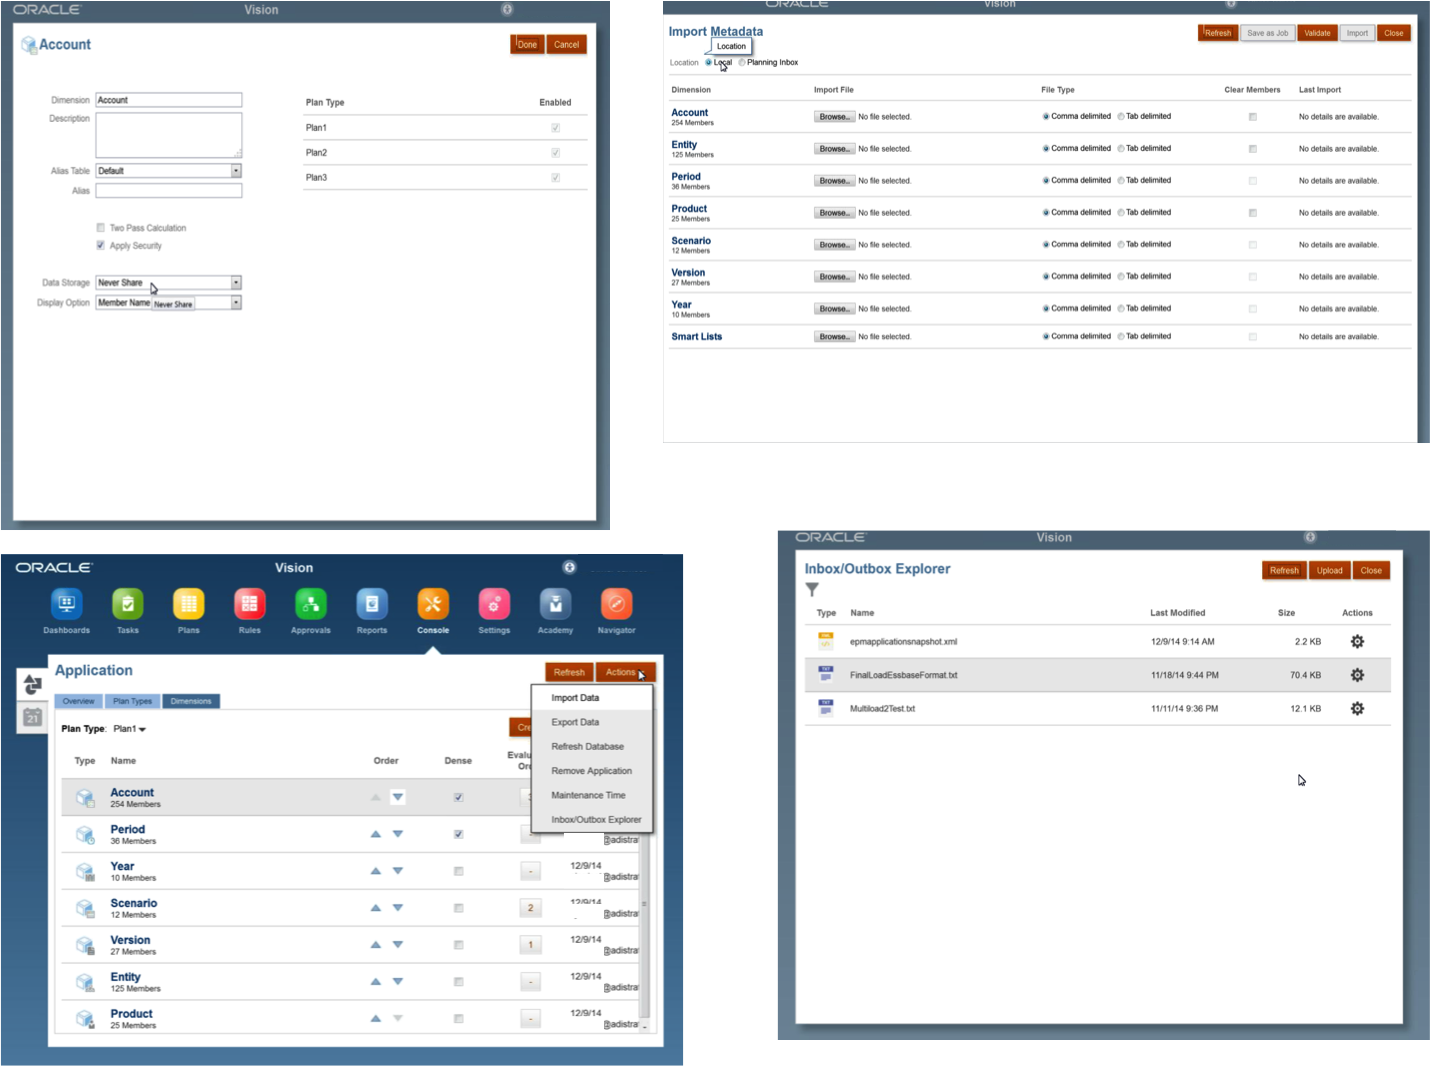This screenshot has width=1430, height=1066.
Task: Click the Validate button
Action: click(x=1317, y=33)
